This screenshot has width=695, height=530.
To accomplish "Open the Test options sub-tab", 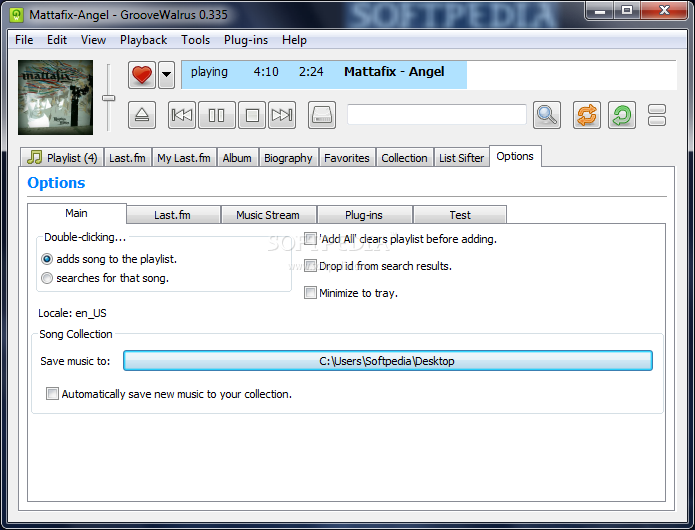I will (x=460, y=215).
